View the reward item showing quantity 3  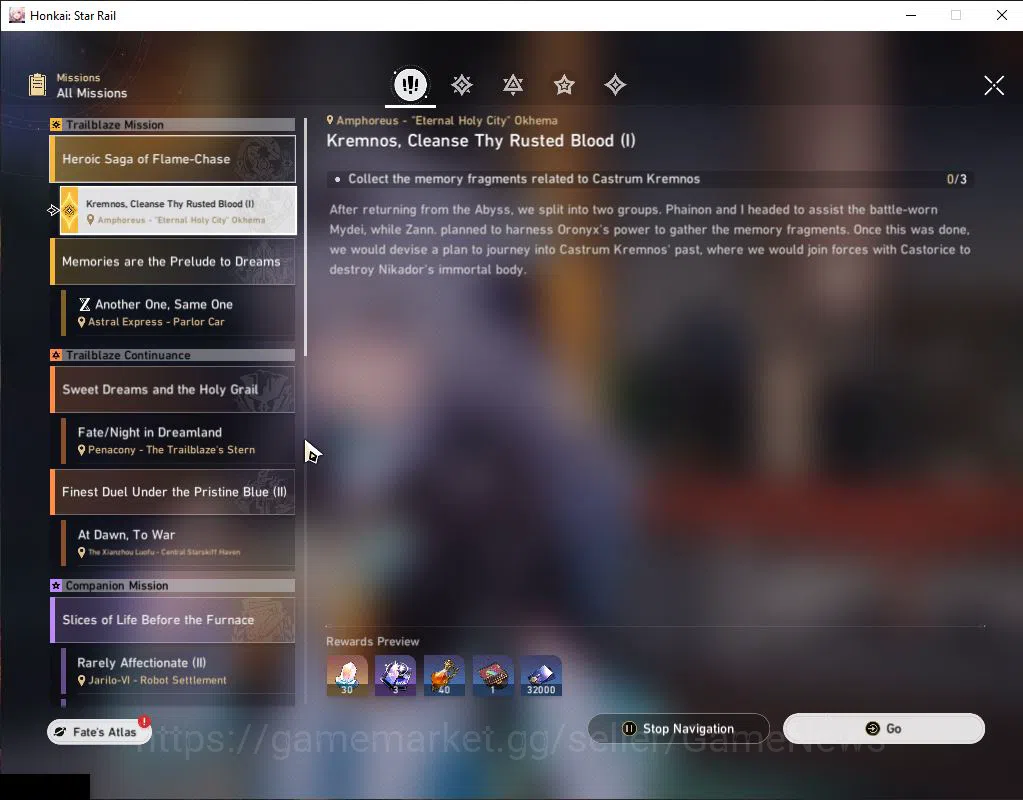tap(395, 675)
